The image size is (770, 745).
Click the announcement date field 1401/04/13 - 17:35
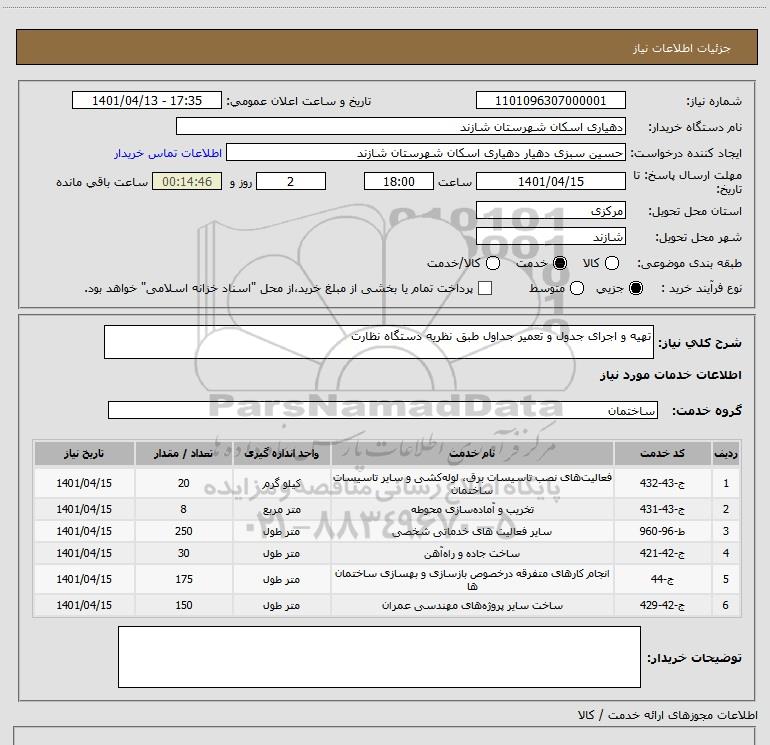click(147, 100)
